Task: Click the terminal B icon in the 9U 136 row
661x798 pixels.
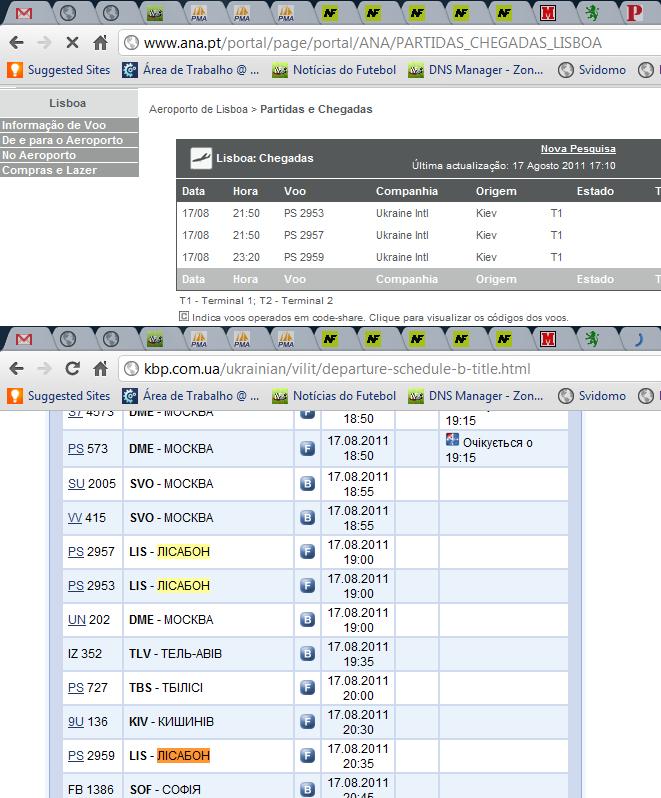Action: (308, 722)
